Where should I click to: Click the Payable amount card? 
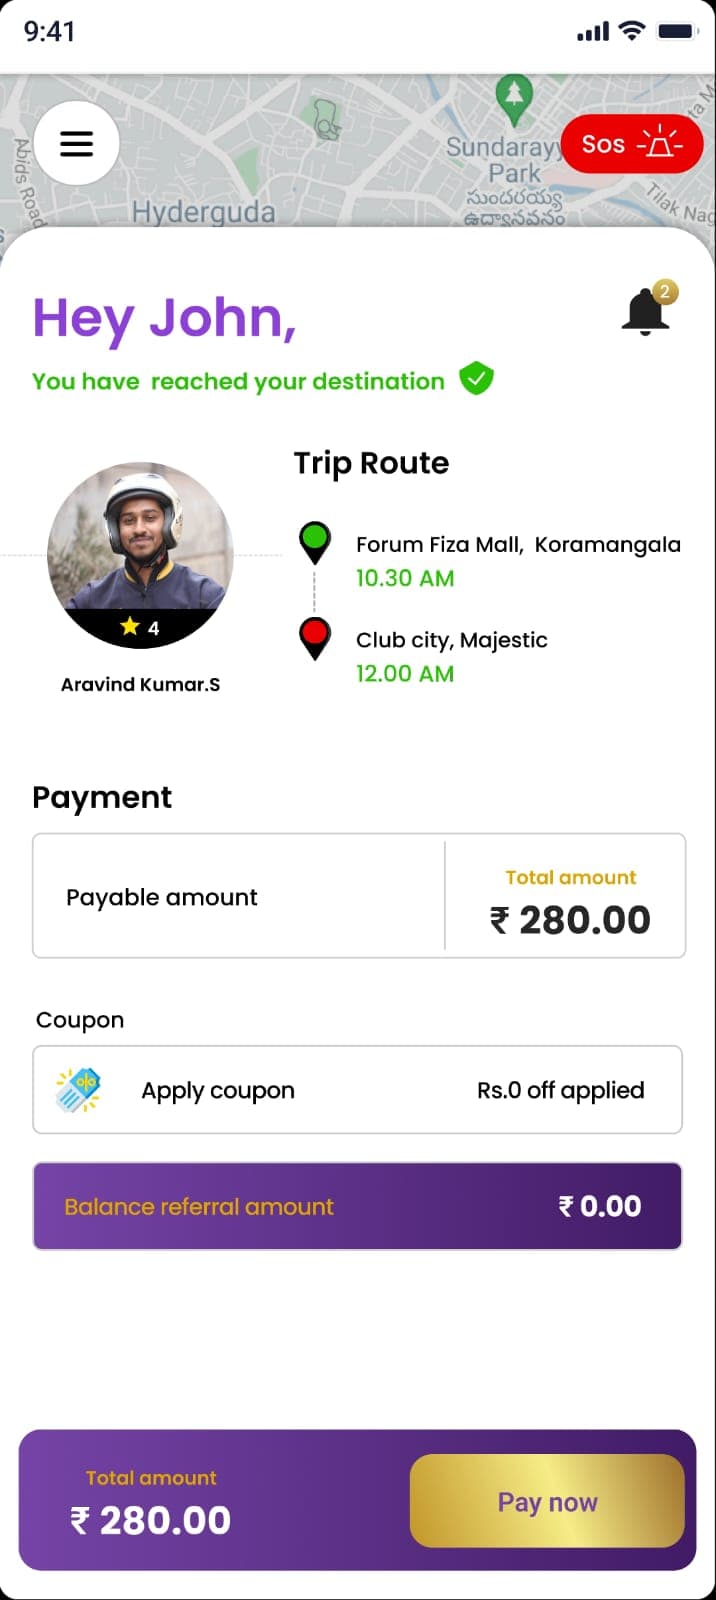[240, 897]
